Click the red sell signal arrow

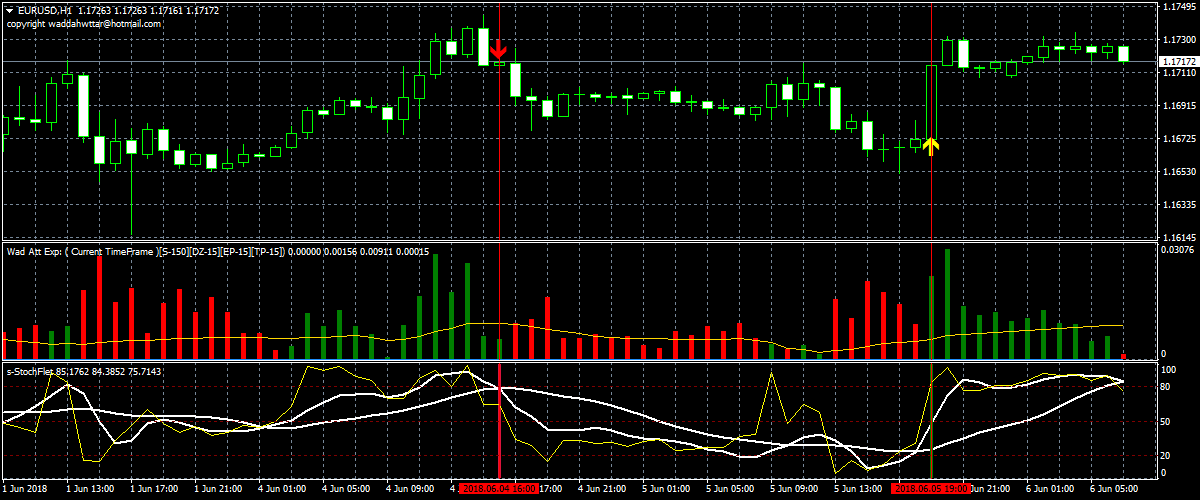(498, 48)
